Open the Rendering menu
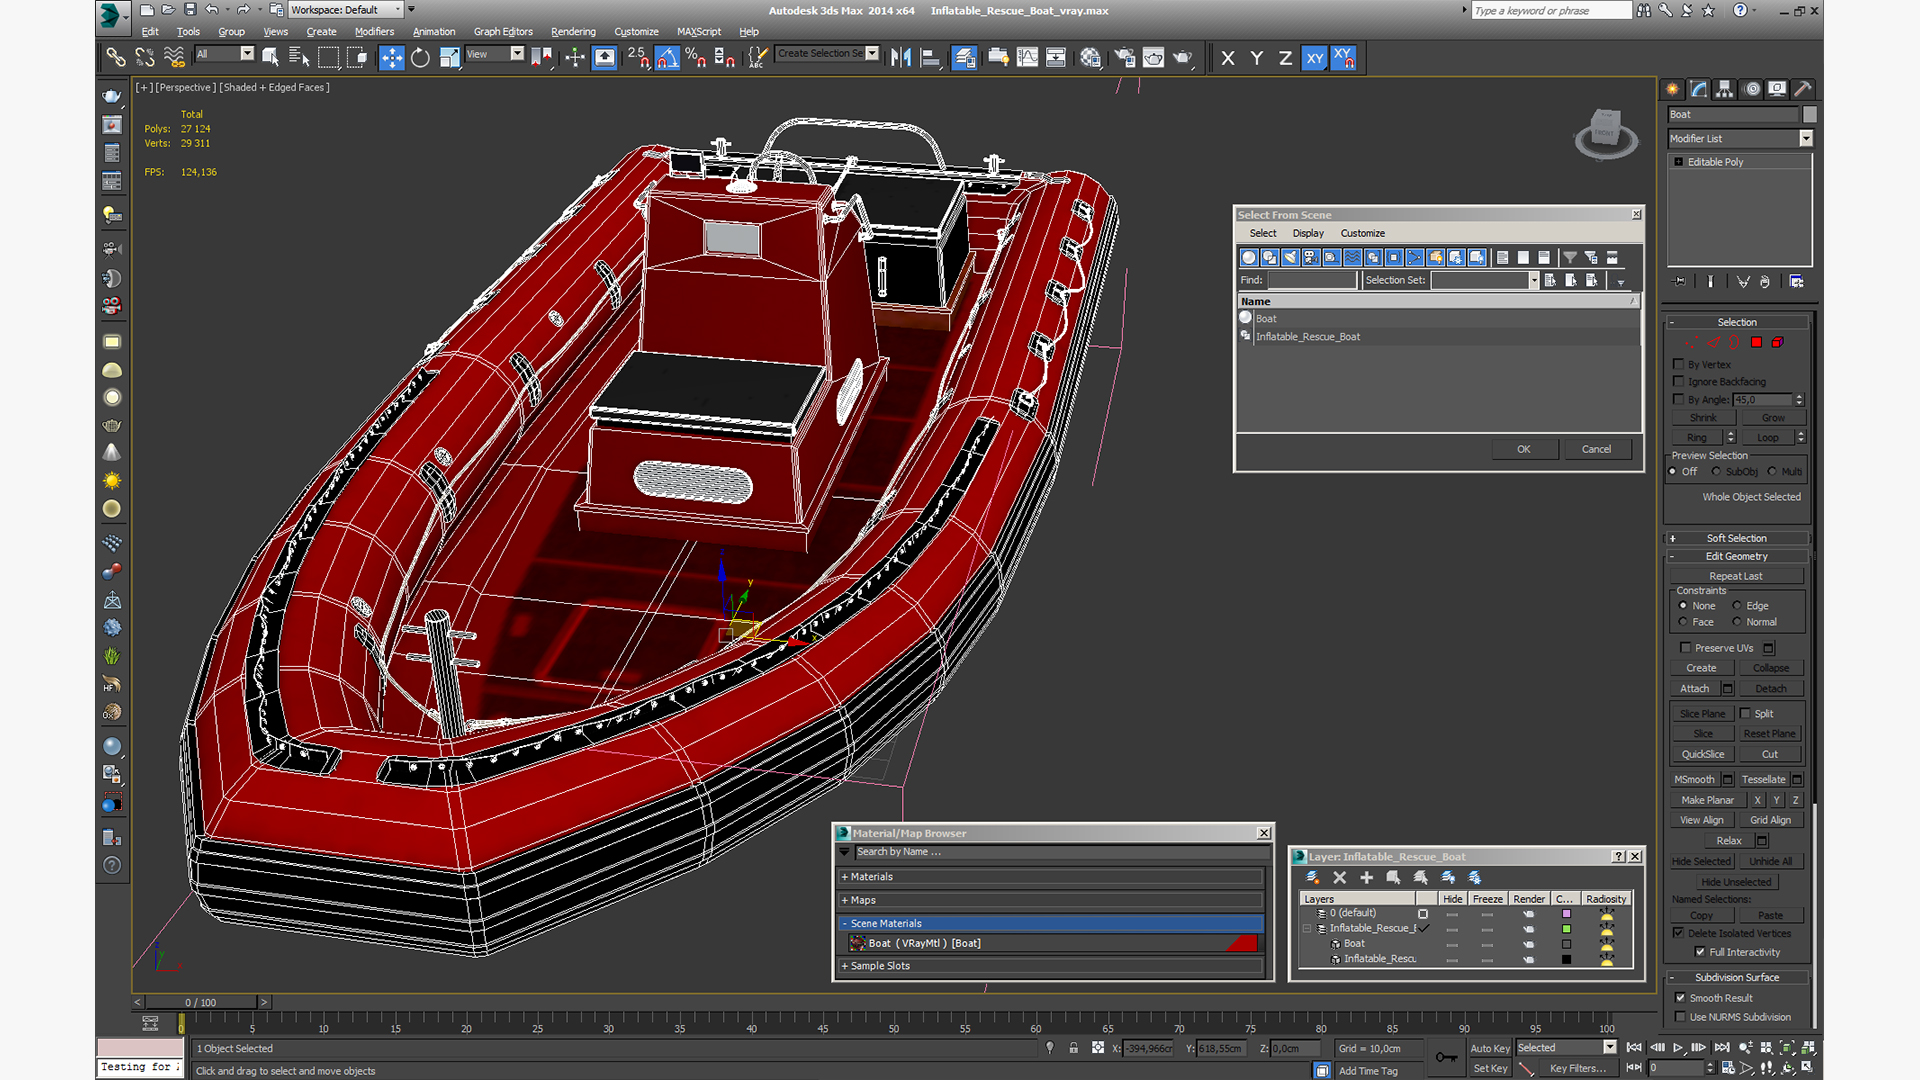Viewport: 1920px width, 1080px height. 573,32
